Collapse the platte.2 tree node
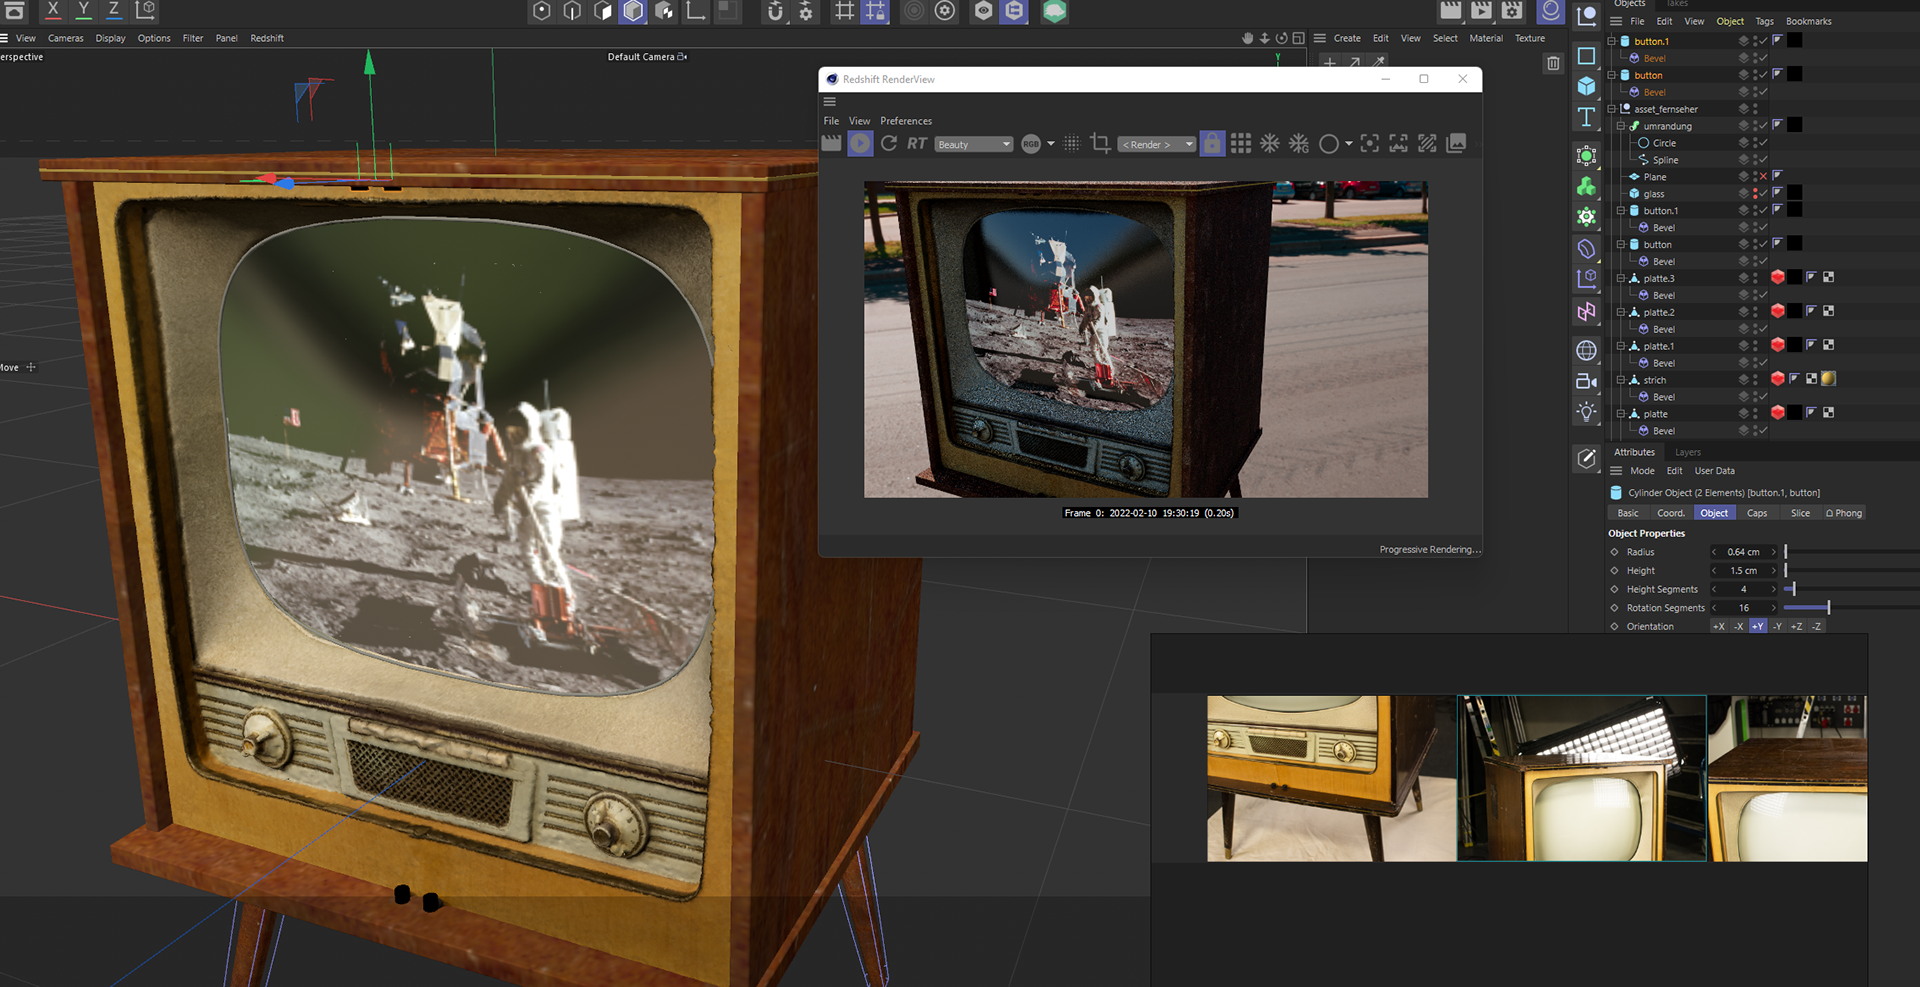Viewport: 1920px width, 987px height. click(1621, 312)
